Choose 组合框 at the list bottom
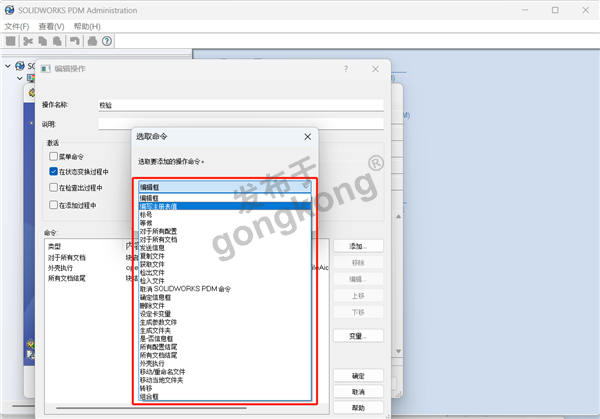600x419 pixels. 225,396
